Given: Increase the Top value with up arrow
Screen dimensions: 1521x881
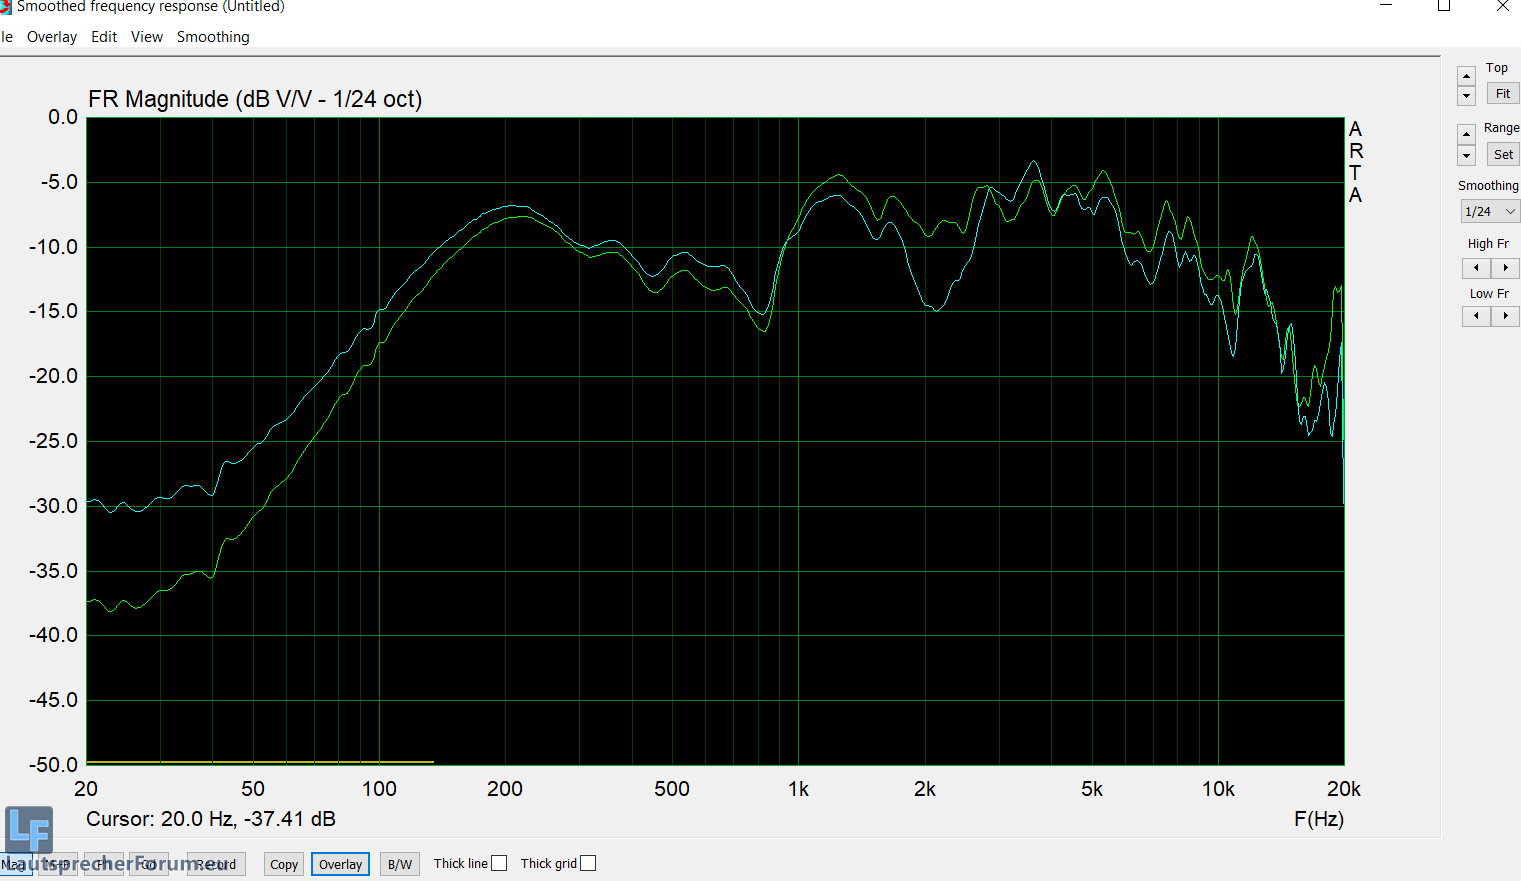Looking at the screenshot, I should (1466, 76).
